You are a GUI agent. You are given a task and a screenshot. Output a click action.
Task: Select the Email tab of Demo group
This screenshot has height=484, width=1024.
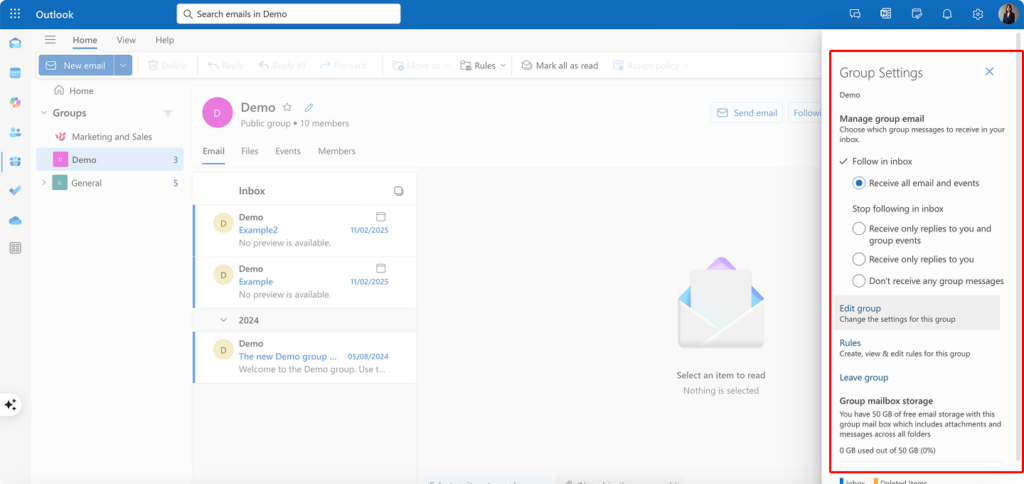[214, 151]
